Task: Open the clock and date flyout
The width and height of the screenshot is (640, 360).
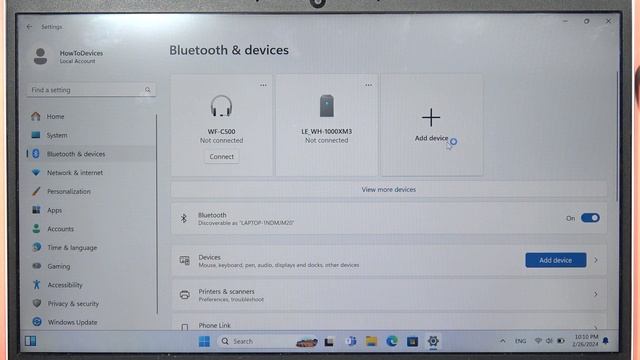Action: [586, 341]
